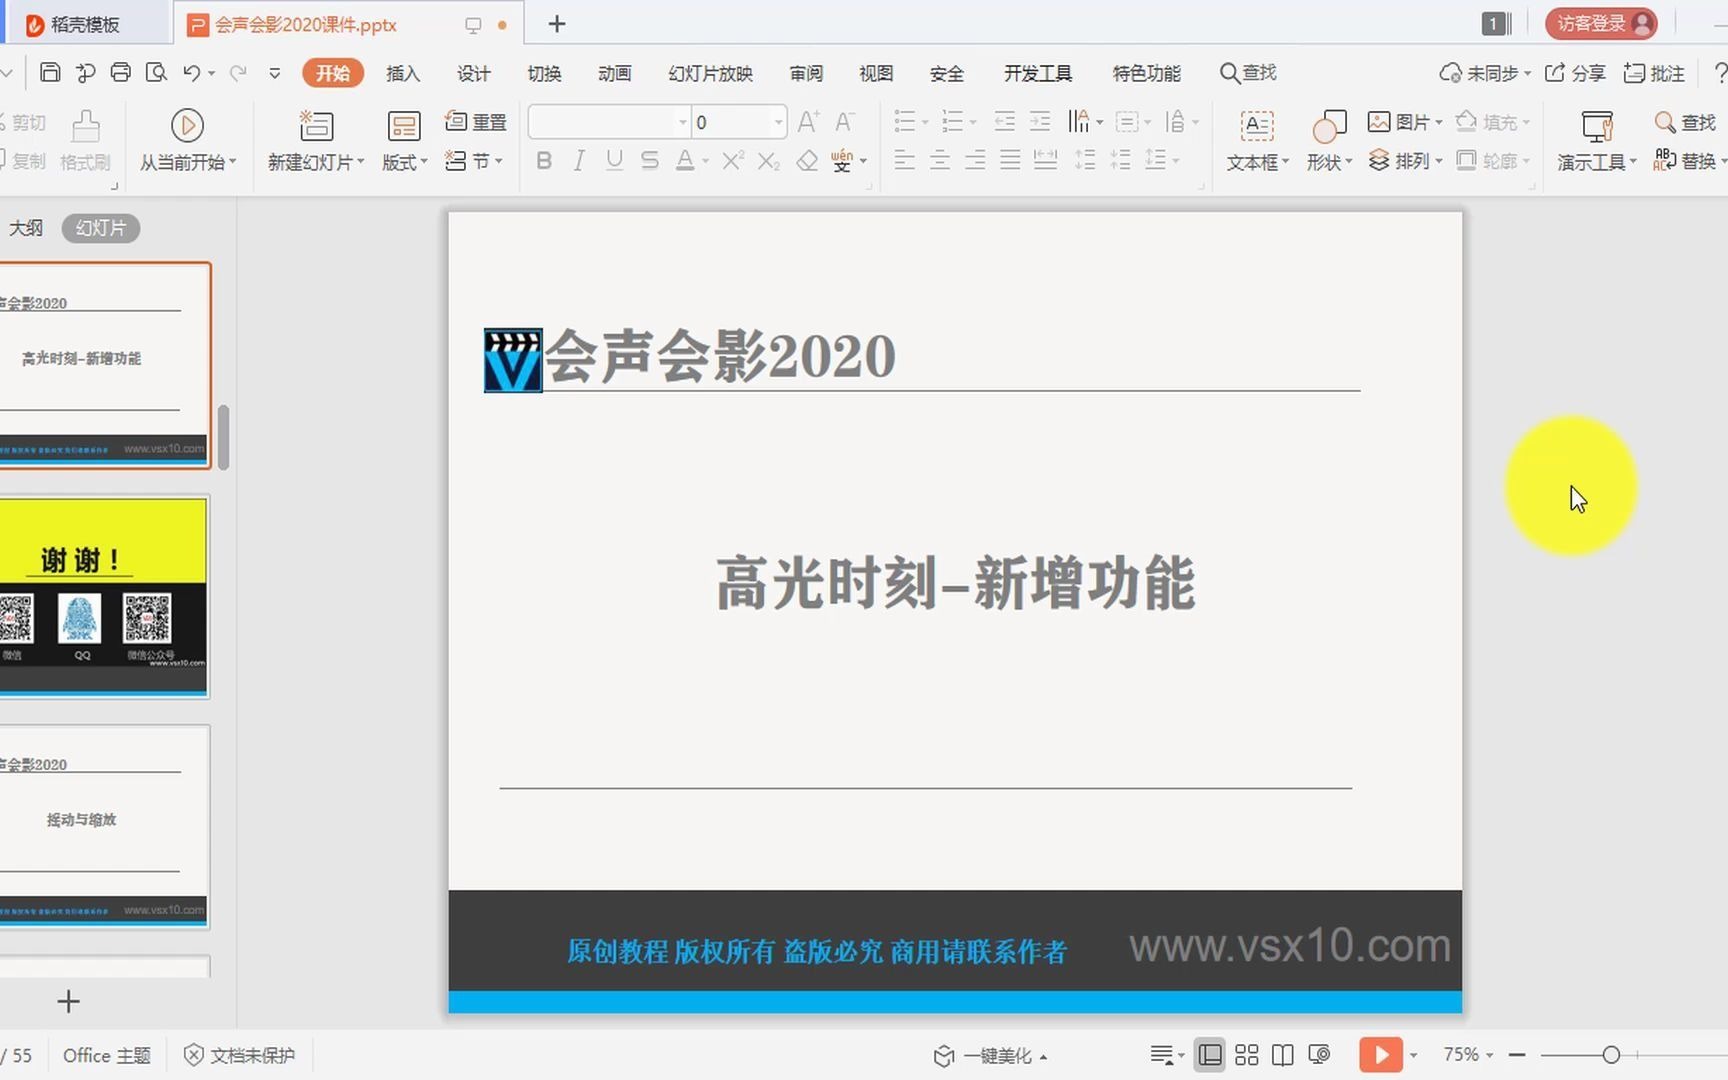Click the Arrange (排列) icon

click(x=1379, y=160)
